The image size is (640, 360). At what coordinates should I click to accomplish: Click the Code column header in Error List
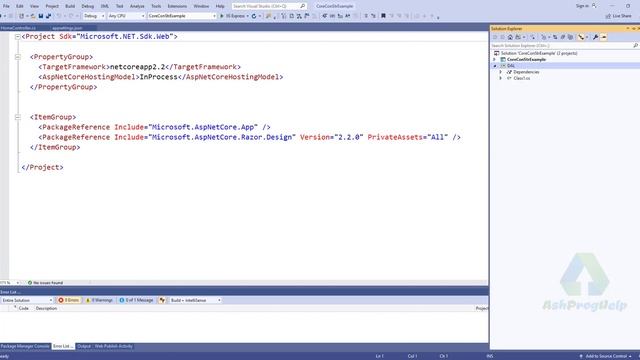tap(24, 308)
